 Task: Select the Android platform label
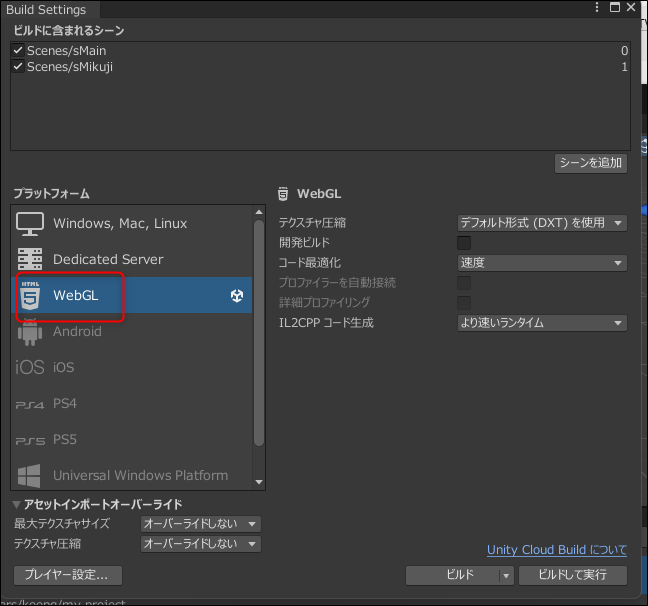click(x=77, y=332)
